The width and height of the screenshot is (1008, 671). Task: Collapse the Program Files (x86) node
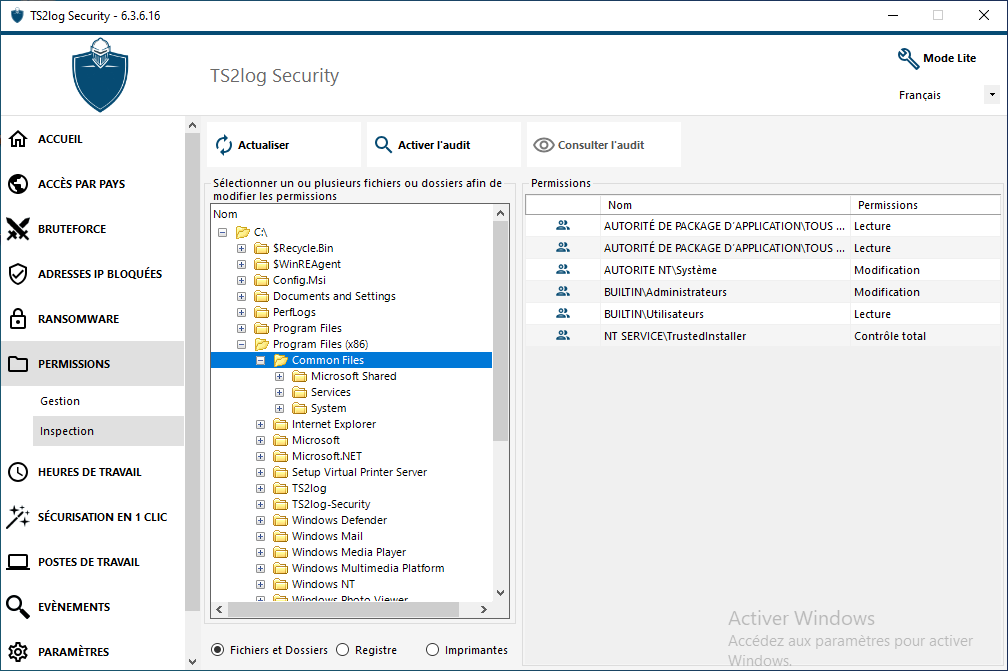(x=242, y=344)
